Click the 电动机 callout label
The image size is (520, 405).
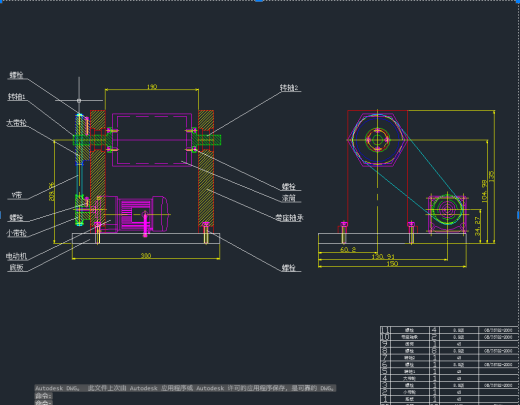16,256
